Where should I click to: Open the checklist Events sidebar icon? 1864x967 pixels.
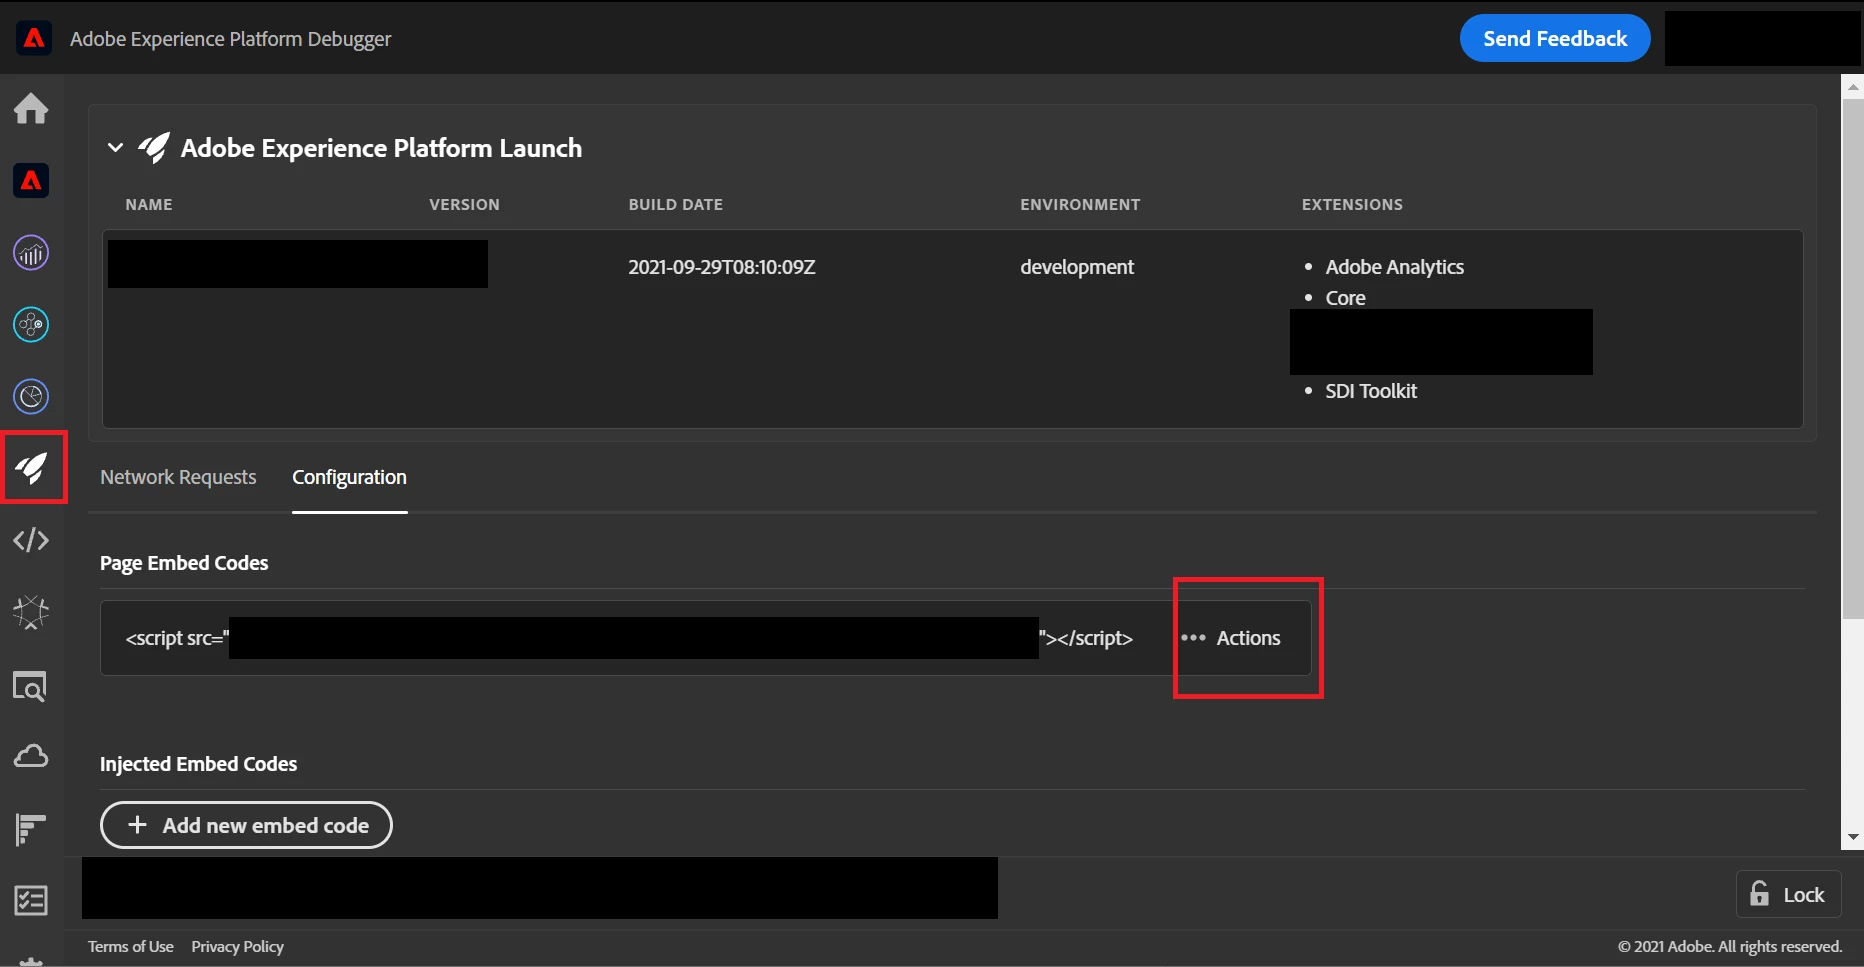pyautogui.click(x=31, y=900)
